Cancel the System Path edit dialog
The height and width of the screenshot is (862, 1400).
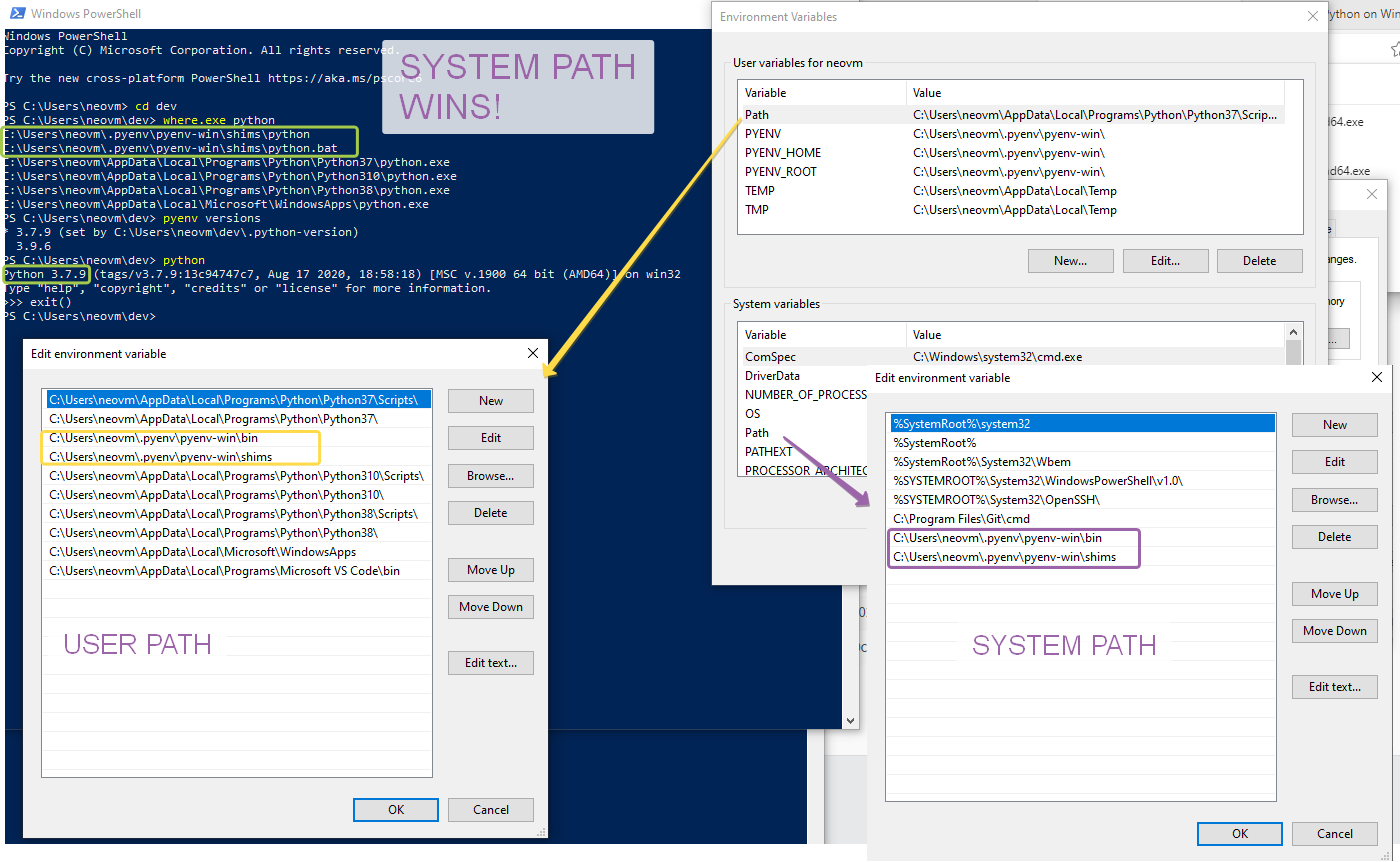pos(1335,833)
